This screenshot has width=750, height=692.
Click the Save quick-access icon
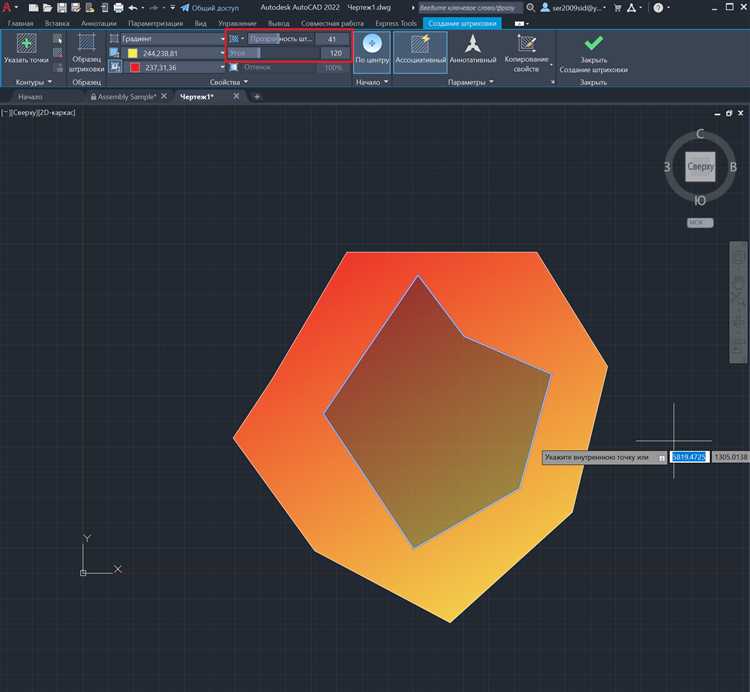click(x=62, y=8)
